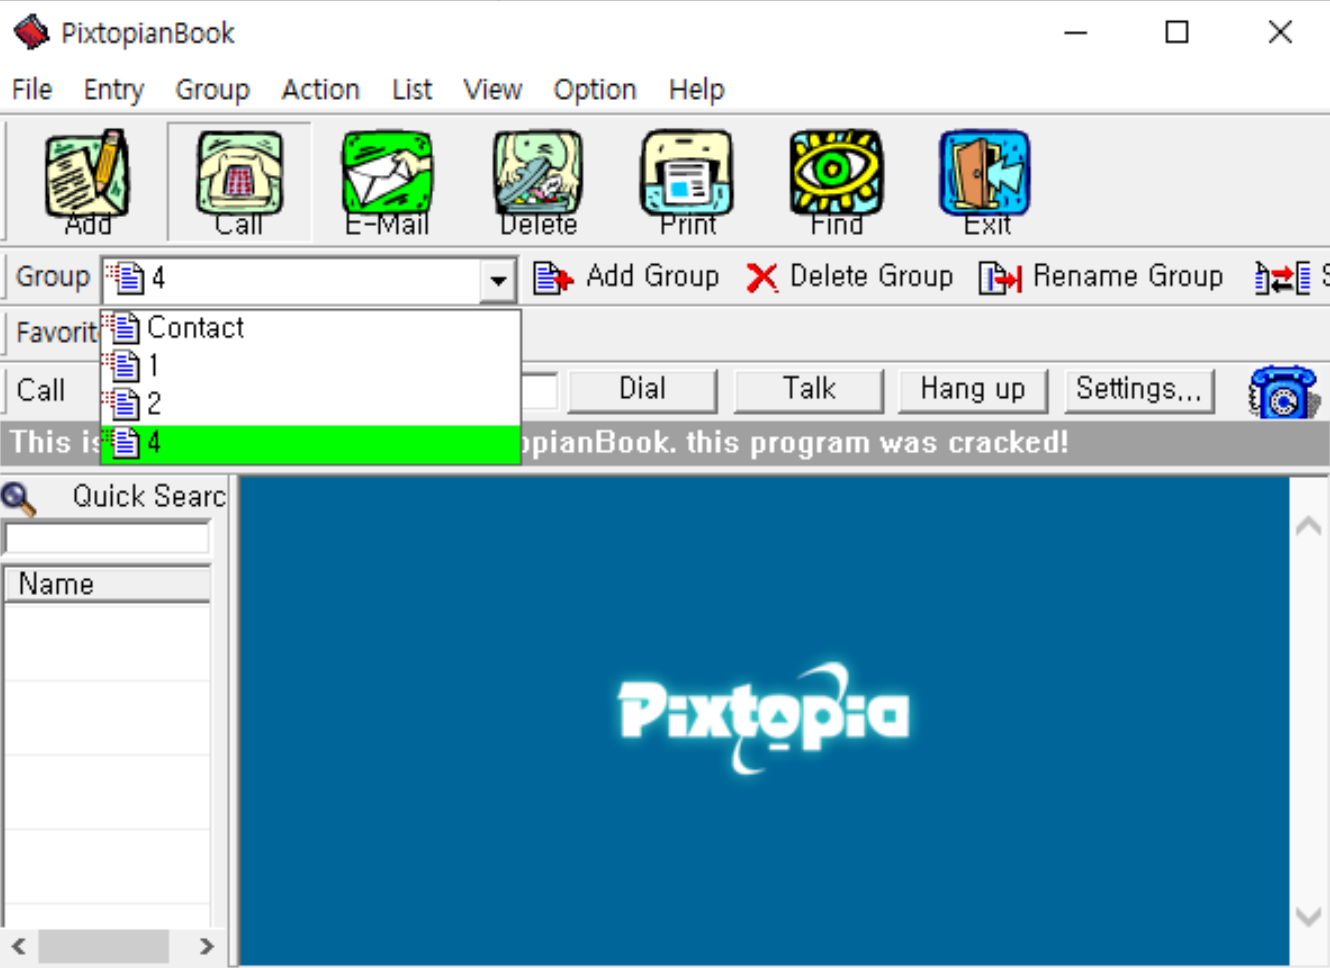Select group 2 in the dropdown list
The image size is (1330, 968).
coord(311,404)
